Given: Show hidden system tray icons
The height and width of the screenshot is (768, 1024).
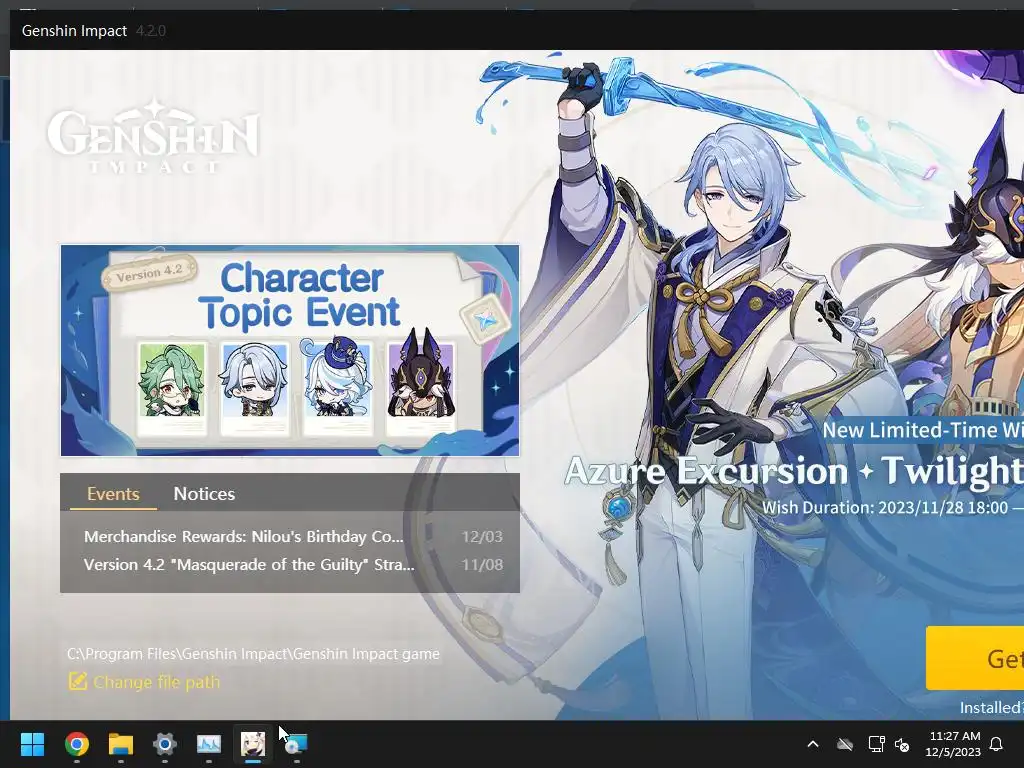Looking at the screenshot, I should click(813, 744).
